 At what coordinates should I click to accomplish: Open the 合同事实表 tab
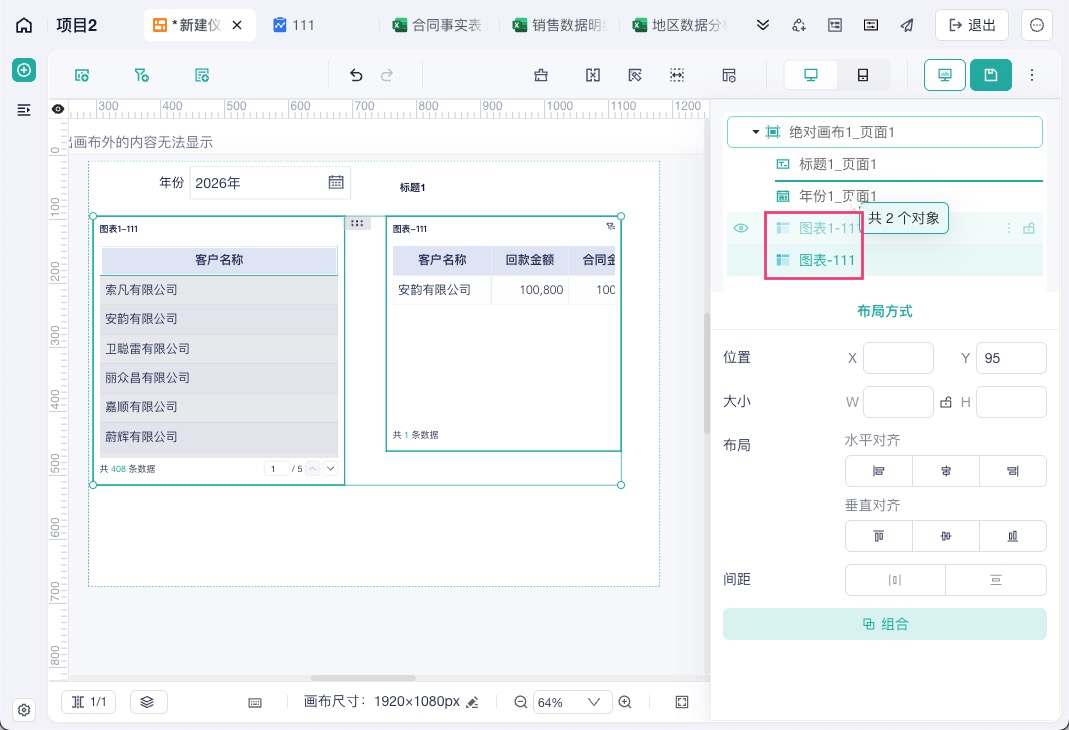click(x=437, y=25)
